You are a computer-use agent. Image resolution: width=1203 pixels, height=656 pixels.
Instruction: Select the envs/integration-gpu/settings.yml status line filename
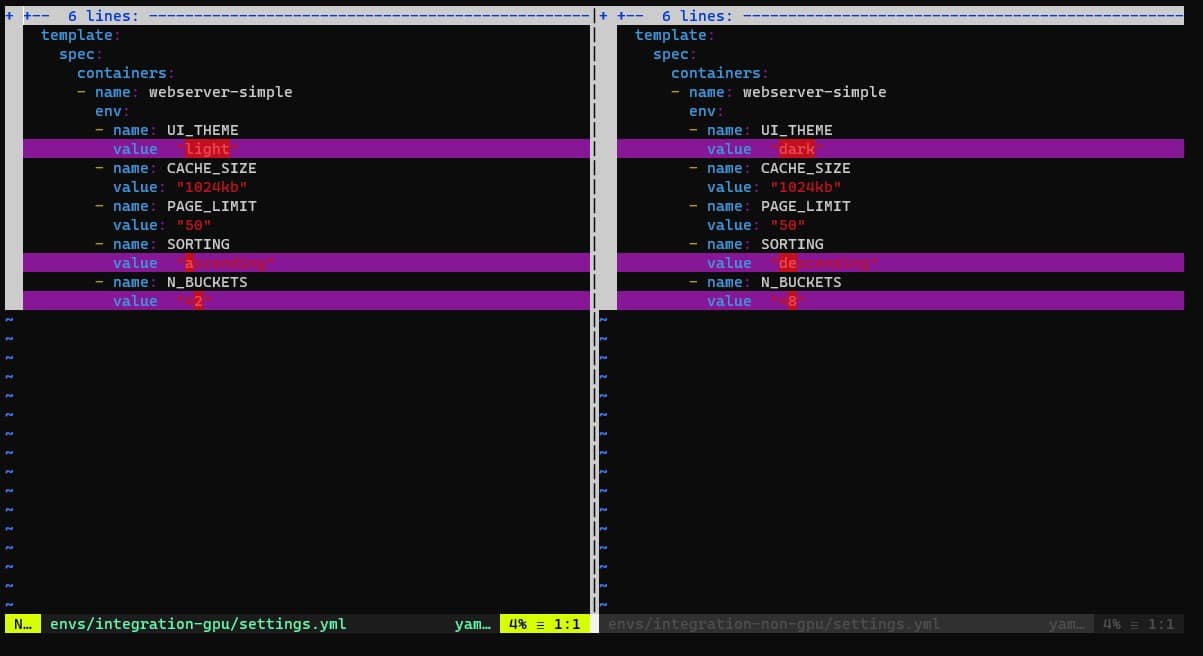pyautogui.click(x=198, y=624)
